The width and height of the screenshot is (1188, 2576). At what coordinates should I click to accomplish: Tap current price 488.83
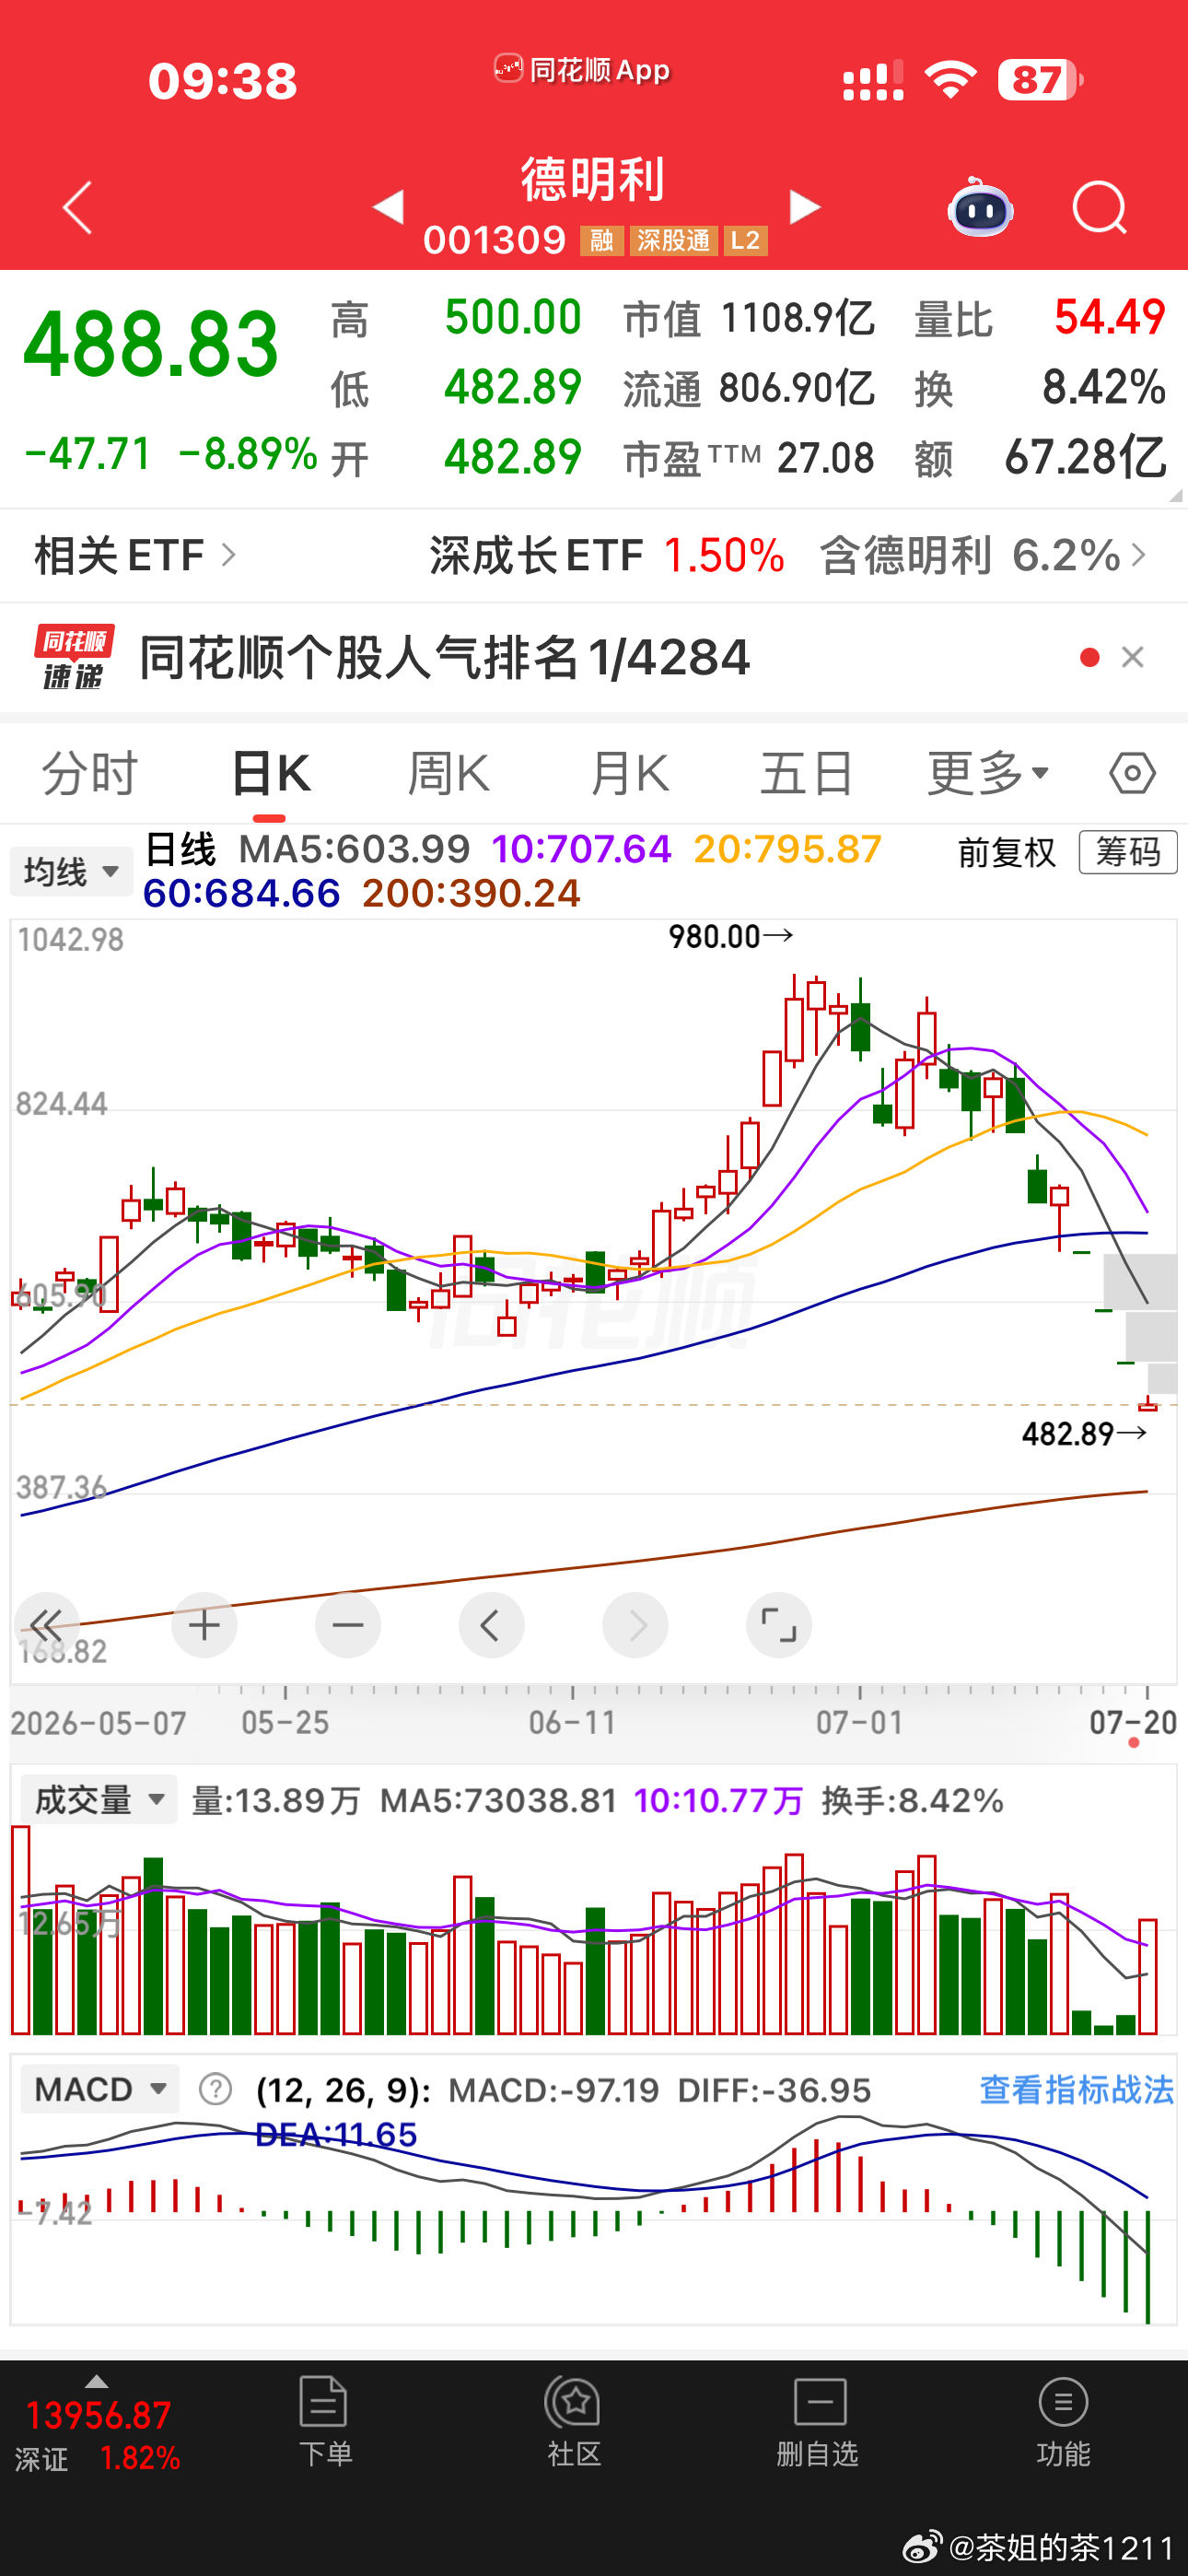tap(151, 344)
